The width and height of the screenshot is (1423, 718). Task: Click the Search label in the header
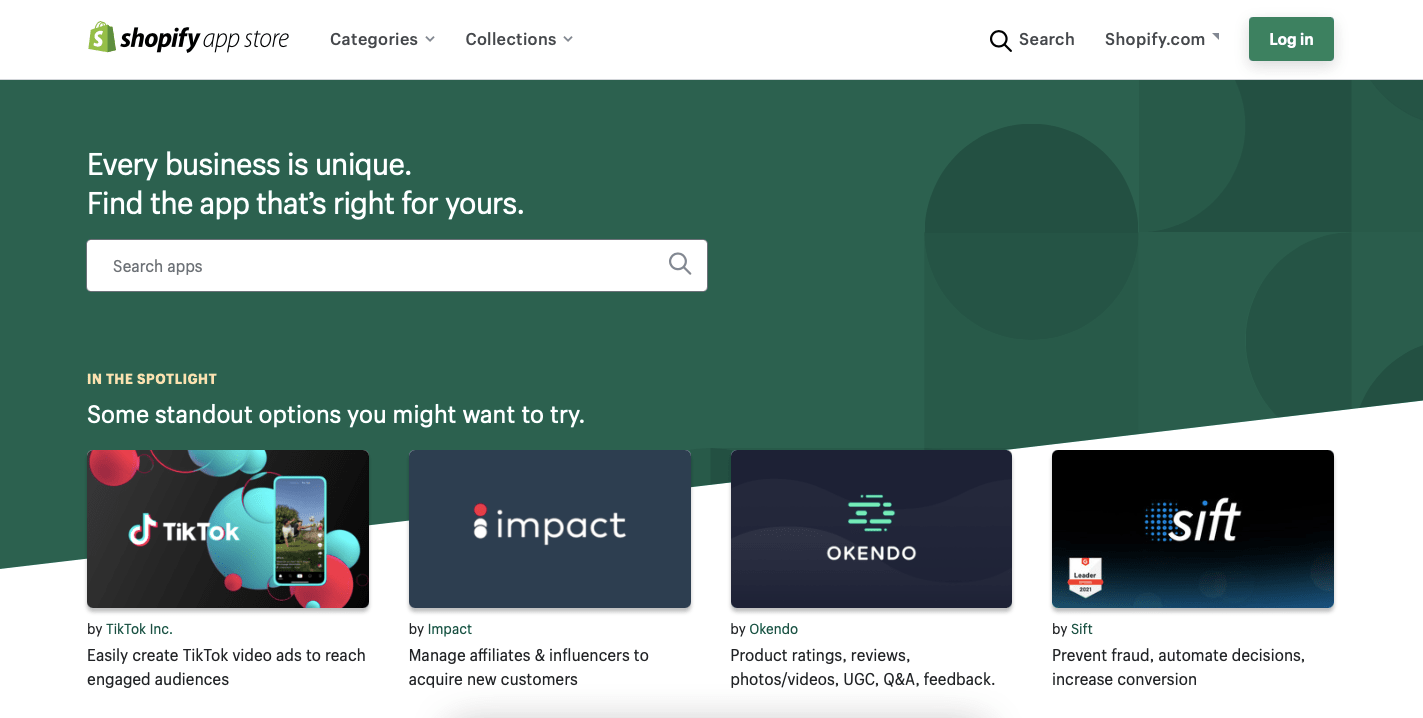1047,39
